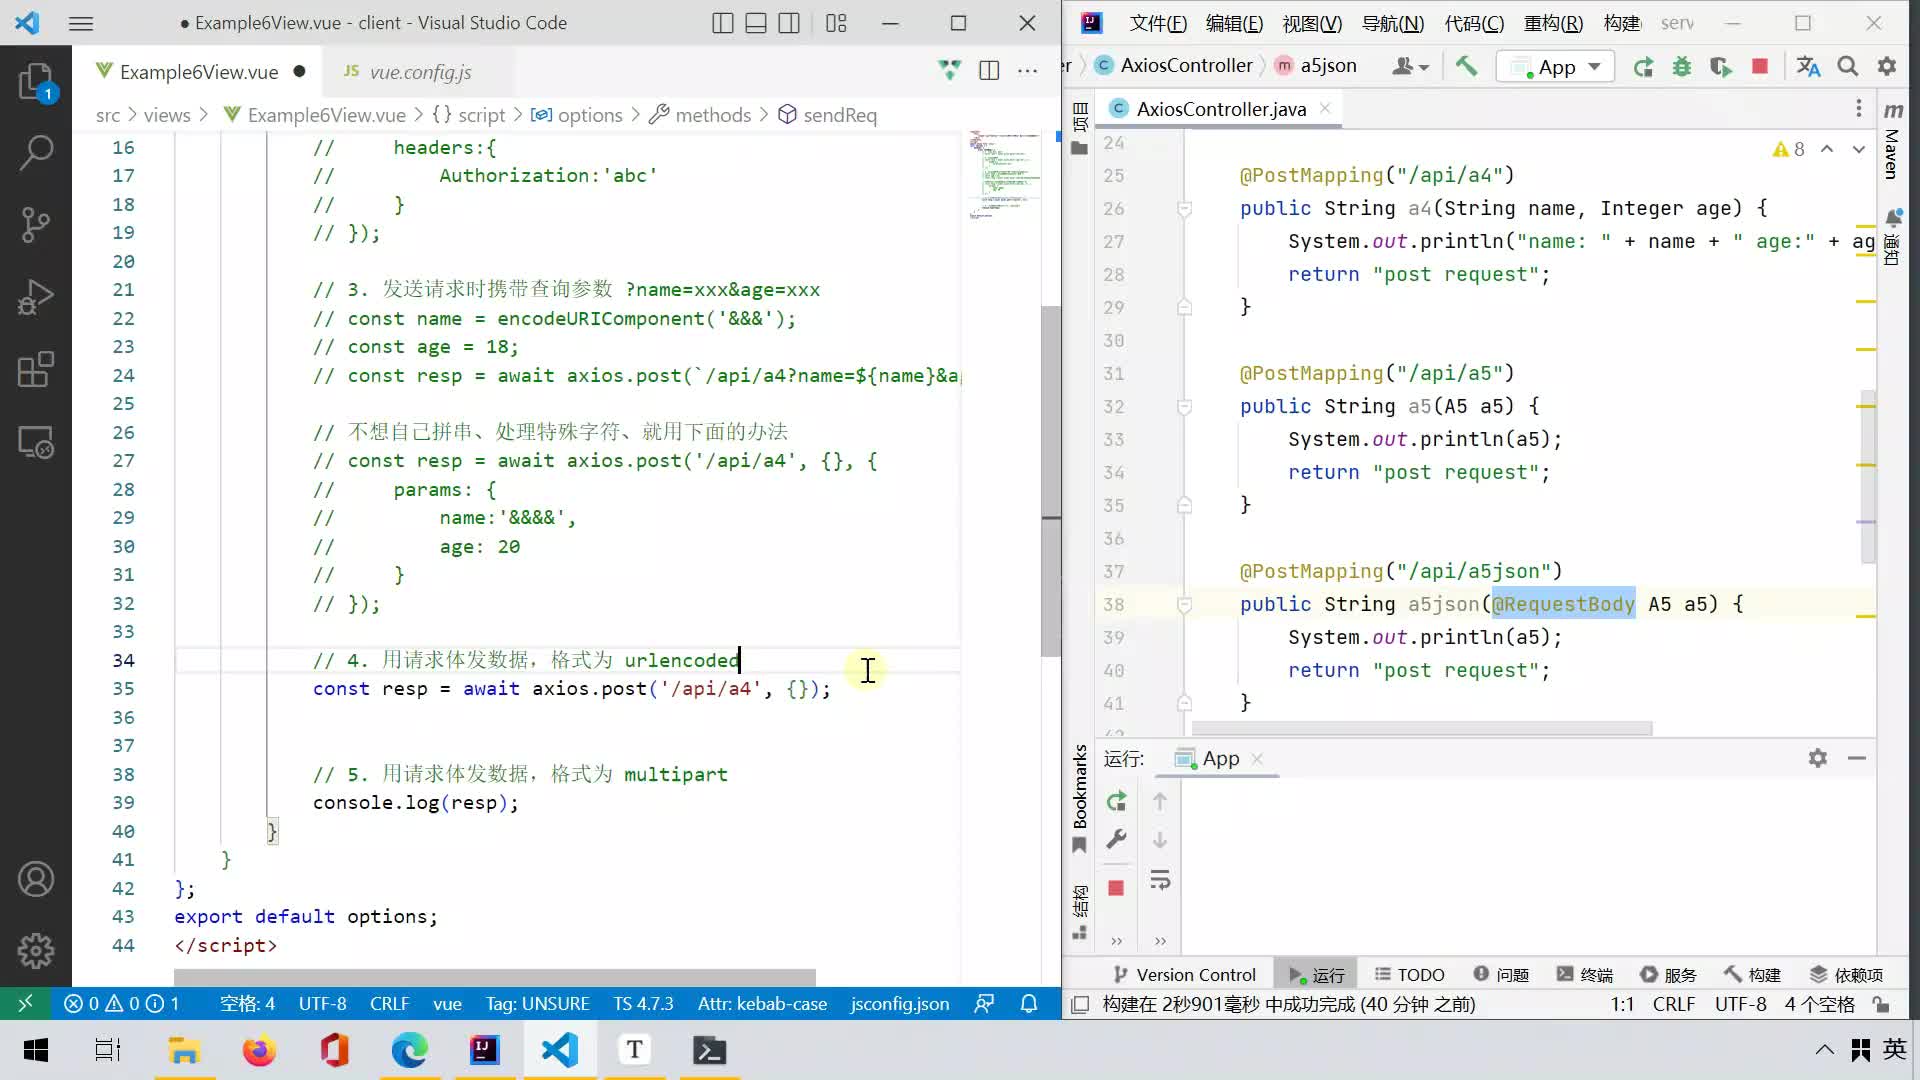Open the remote window indicator in the status bar

coord(26,1003)
